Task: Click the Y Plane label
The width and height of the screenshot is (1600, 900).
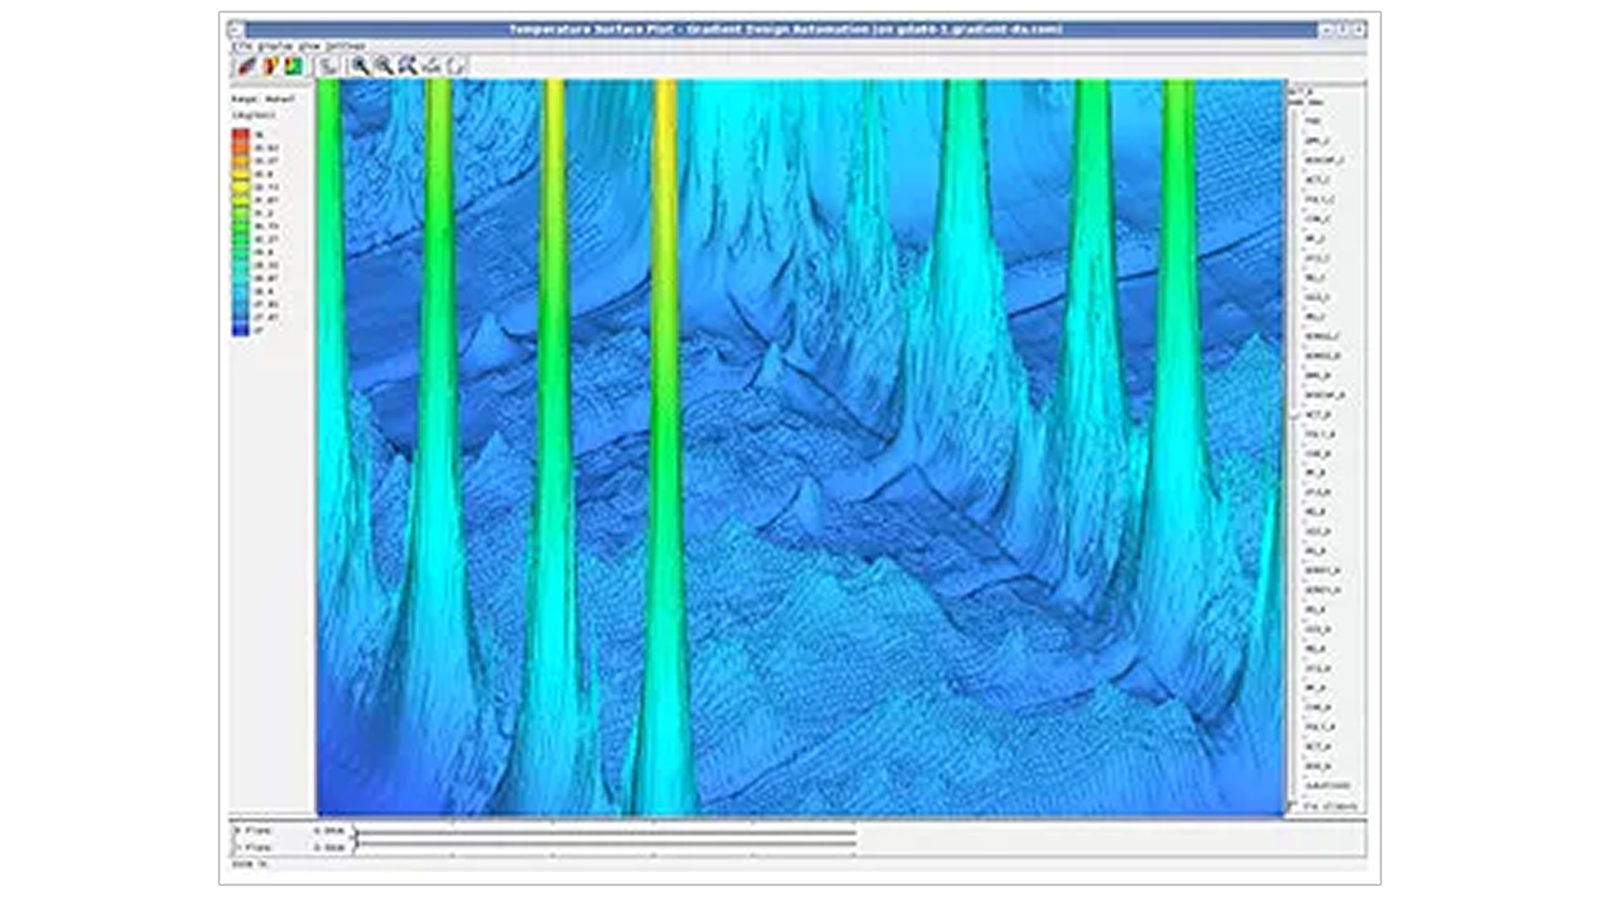Action: click(x=253, y=847)
